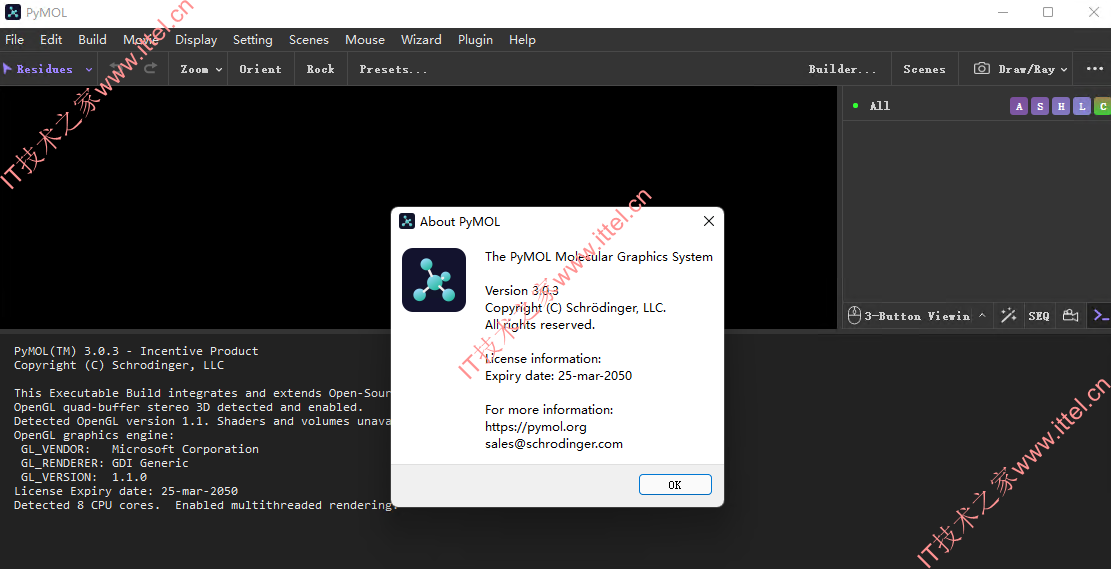Expand the Zoom dropdown chevron

[219, 69]
